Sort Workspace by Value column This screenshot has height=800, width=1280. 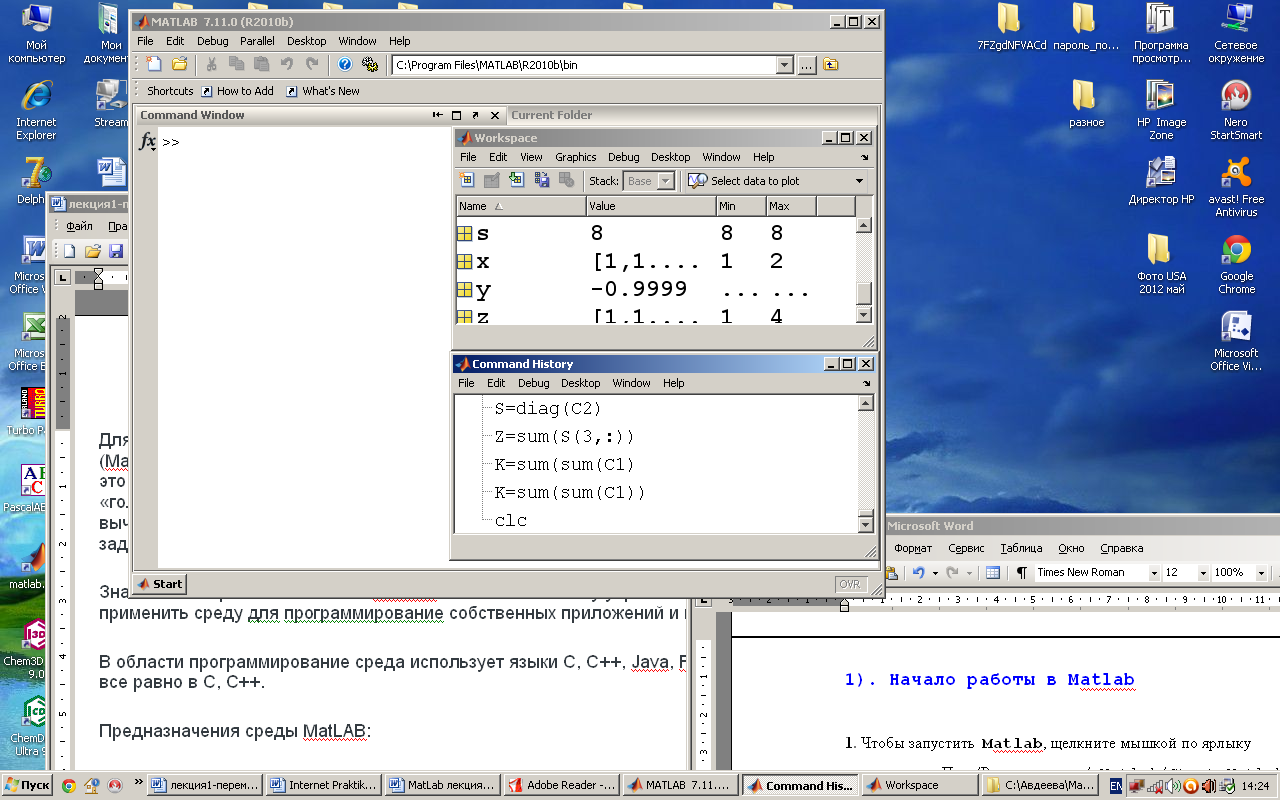[651, 206]
